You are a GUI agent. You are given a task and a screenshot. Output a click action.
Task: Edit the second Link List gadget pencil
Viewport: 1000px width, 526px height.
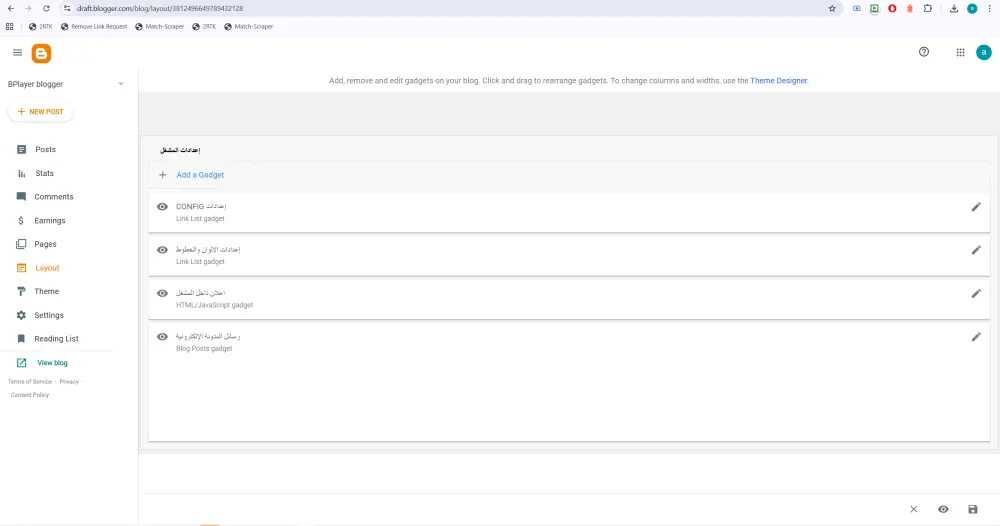click(976, 251)
